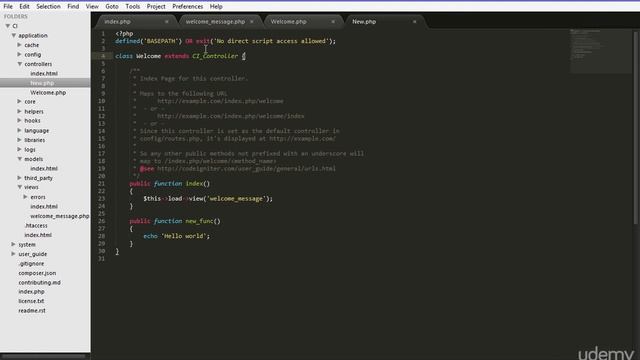Image resolution: width=640 pixels, height=360 pixels.
Task: Open the Tools menu
Action: tap(133, 7)
